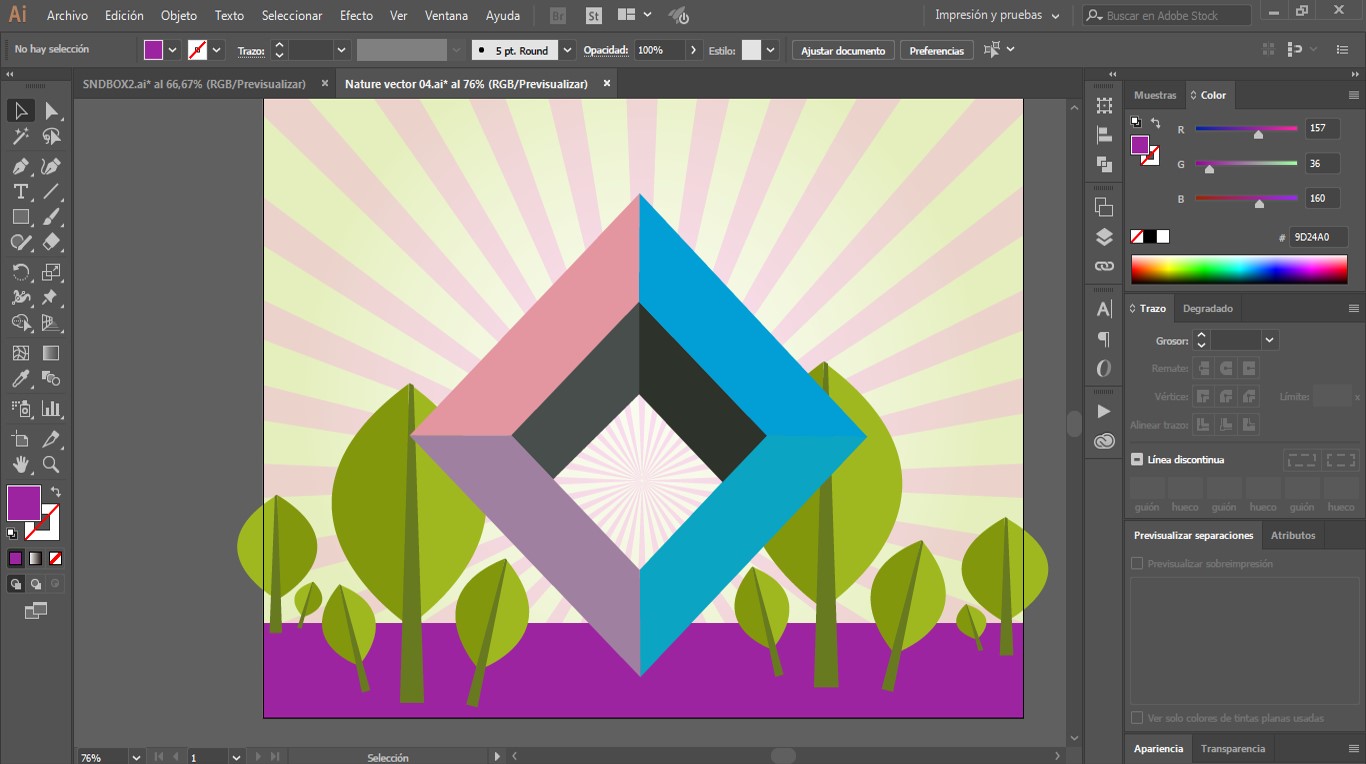
Task: Set toolbar paint mode to Gradient
Action: [36, 558]
